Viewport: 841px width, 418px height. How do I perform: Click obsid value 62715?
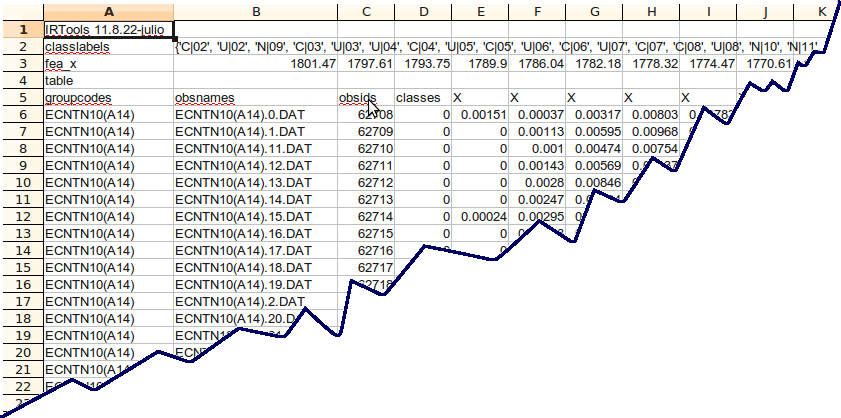(x=366, y=233)
